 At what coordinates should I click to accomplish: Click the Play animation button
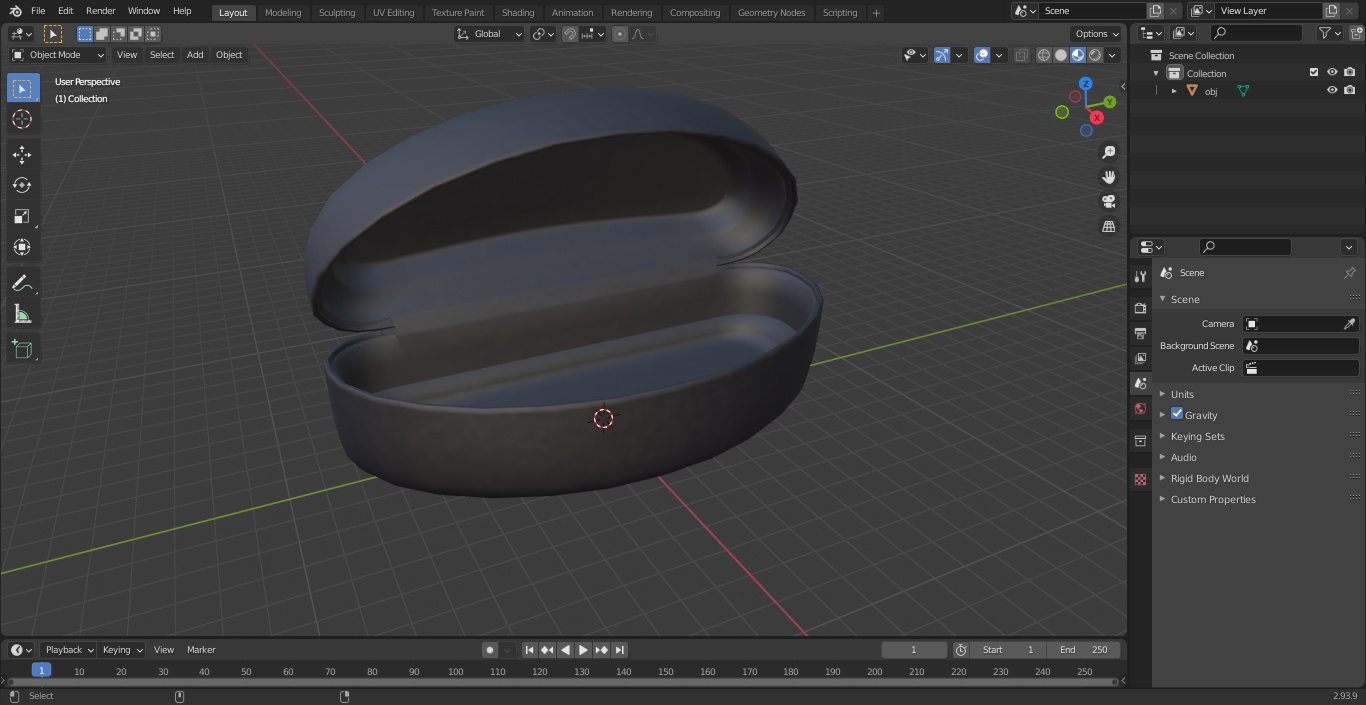tap(583, 650)
